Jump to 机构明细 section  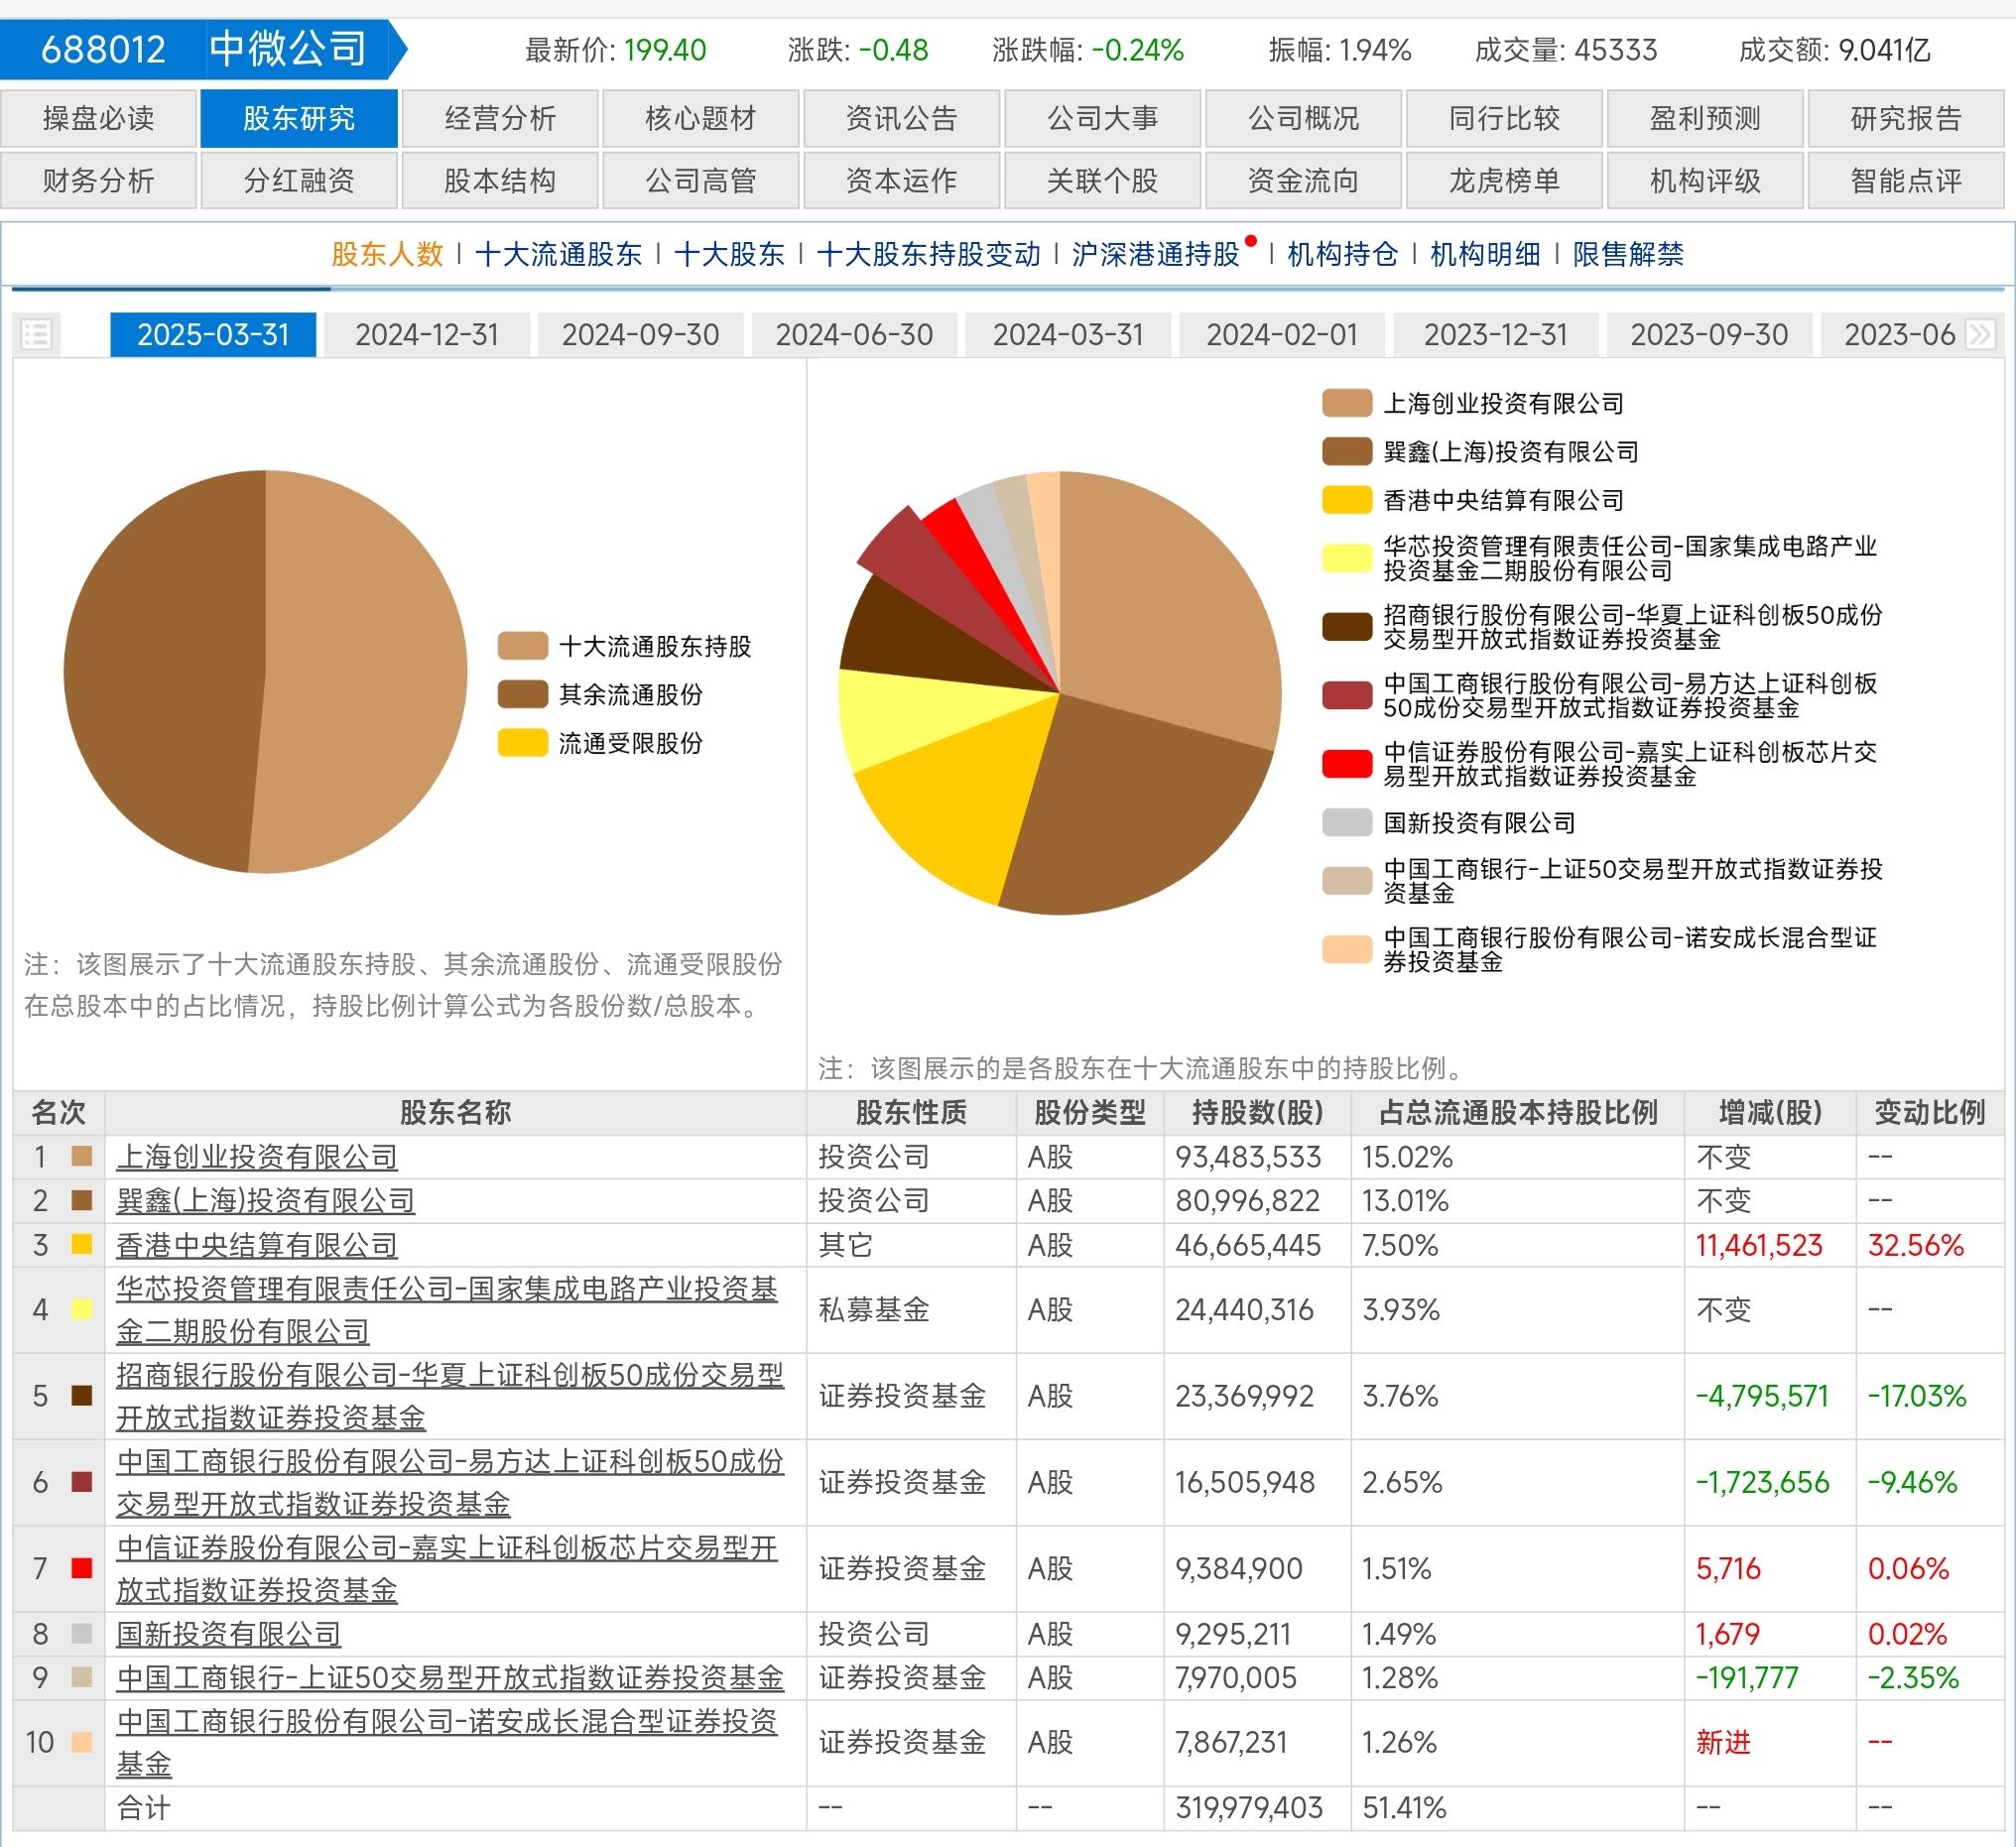point(1486,254)
